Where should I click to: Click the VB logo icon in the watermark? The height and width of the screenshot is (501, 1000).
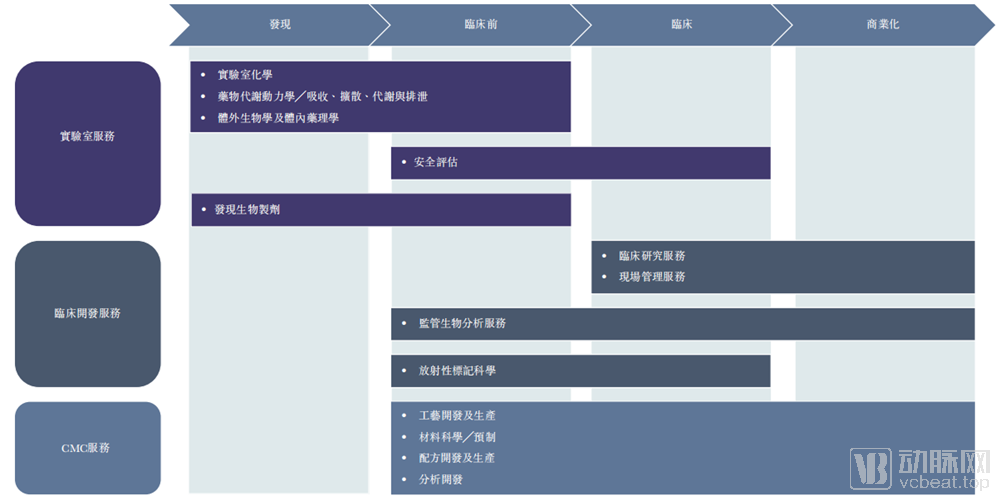tap(870, 469)
